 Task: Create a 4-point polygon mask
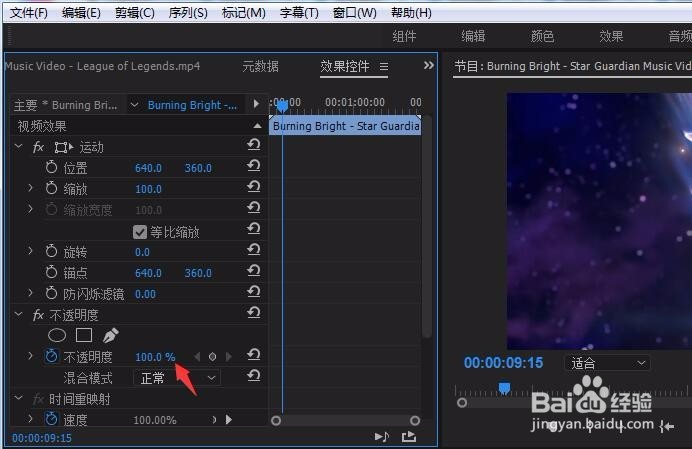pos(84,336)
